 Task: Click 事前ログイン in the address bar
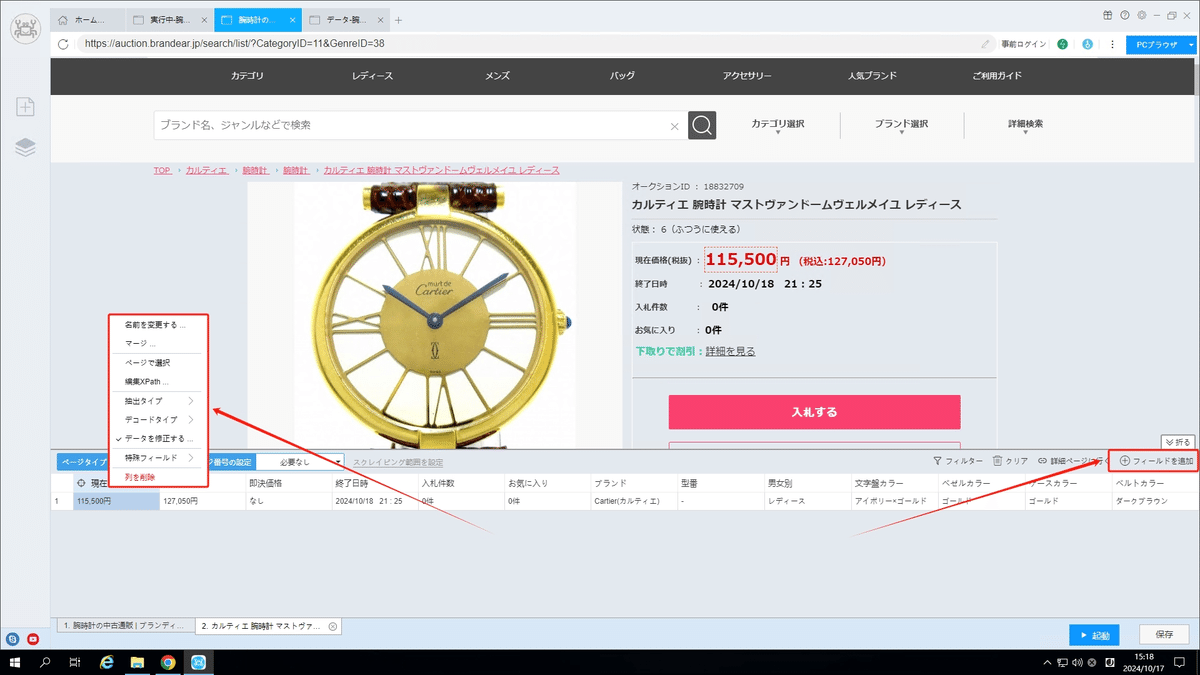pyautogui.click(x=1025, y=44)
